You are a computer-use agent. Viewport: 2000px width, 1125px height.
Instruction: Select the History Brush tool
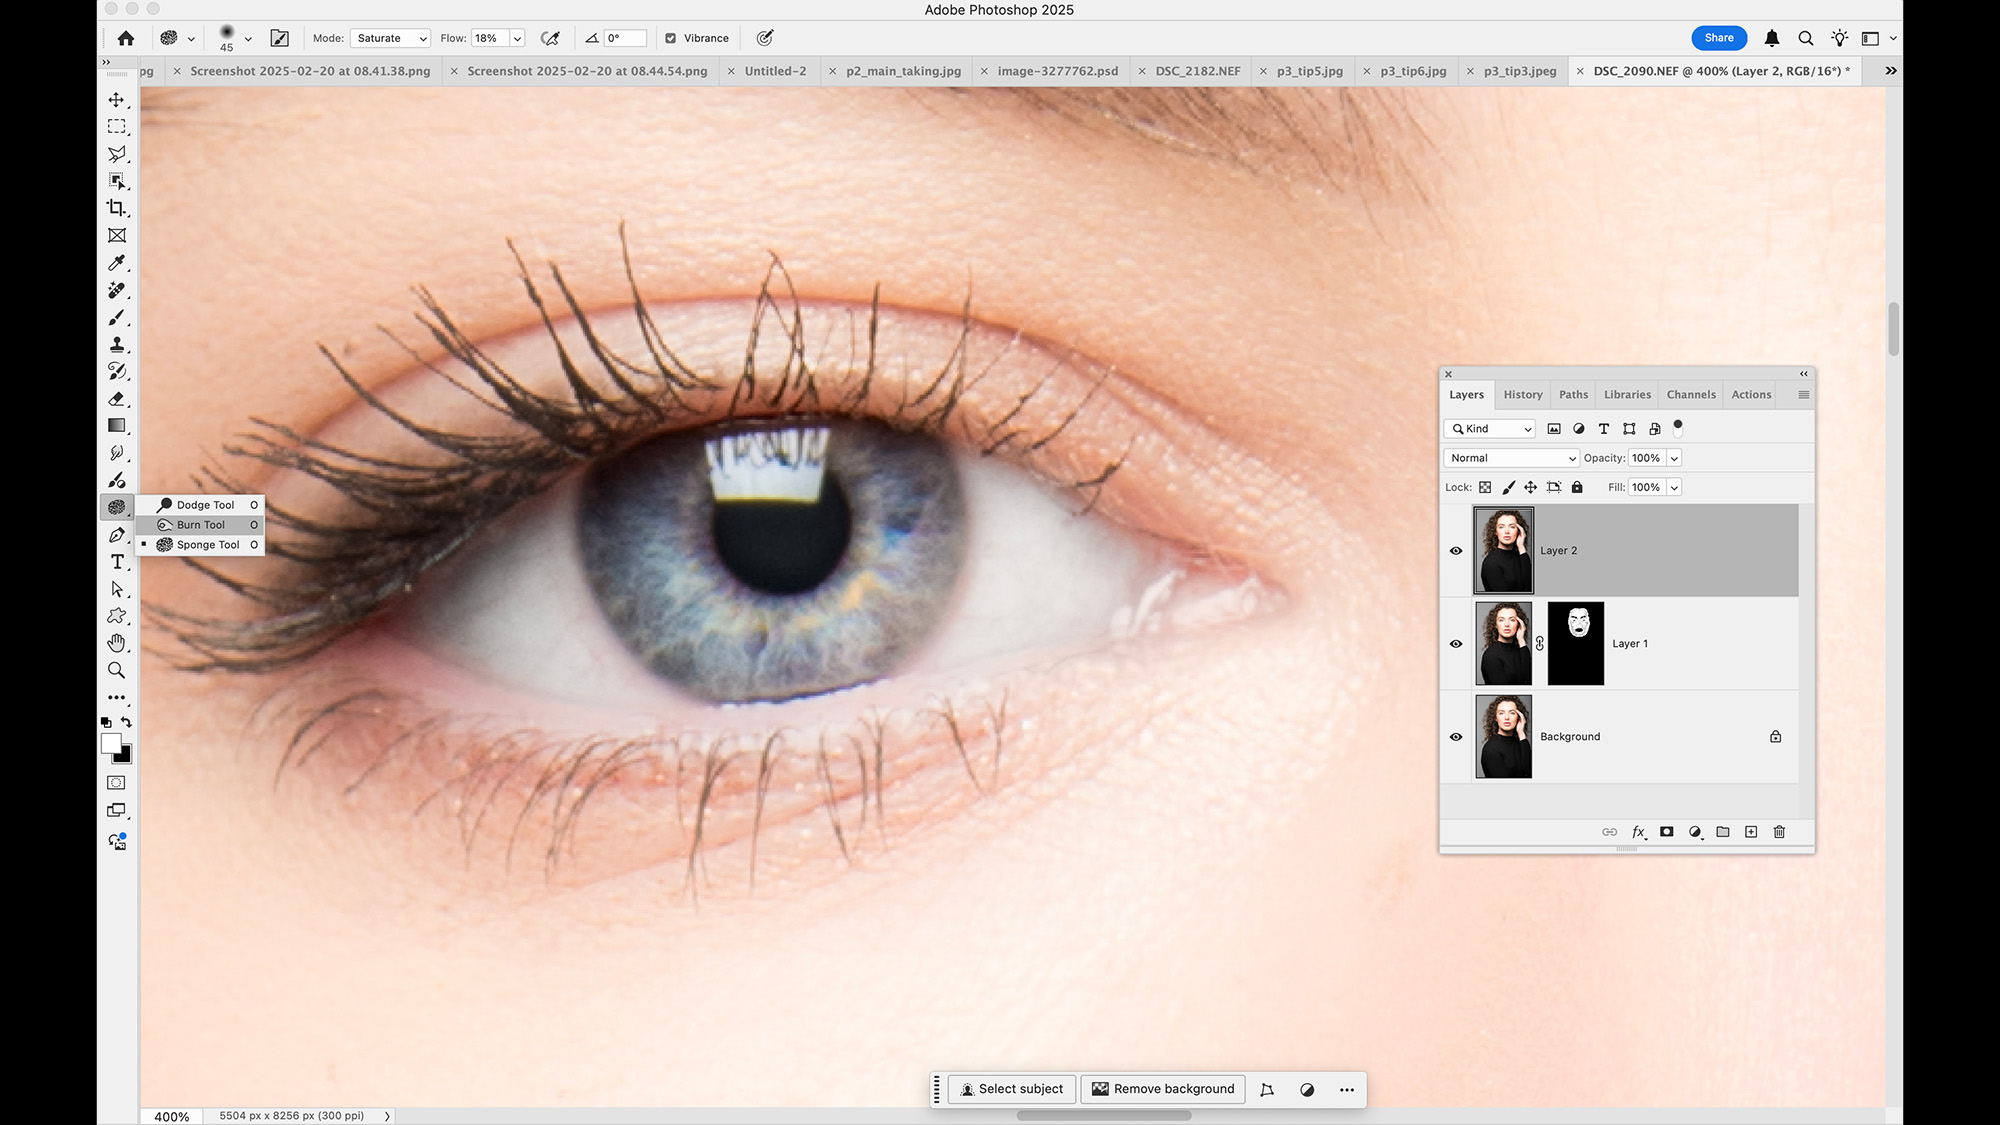pos(117,371)
